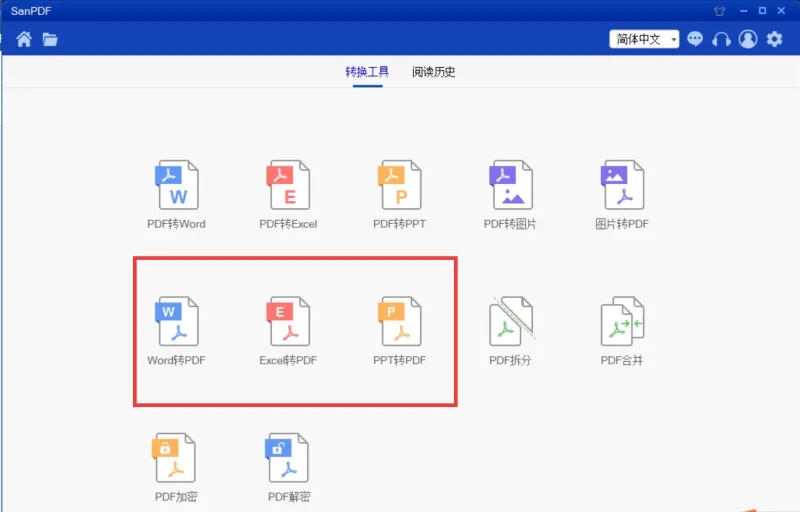Viewport: 800px width, 512px height.
Task: Click the PDF转图片 text label
Action: click(510, 224)
